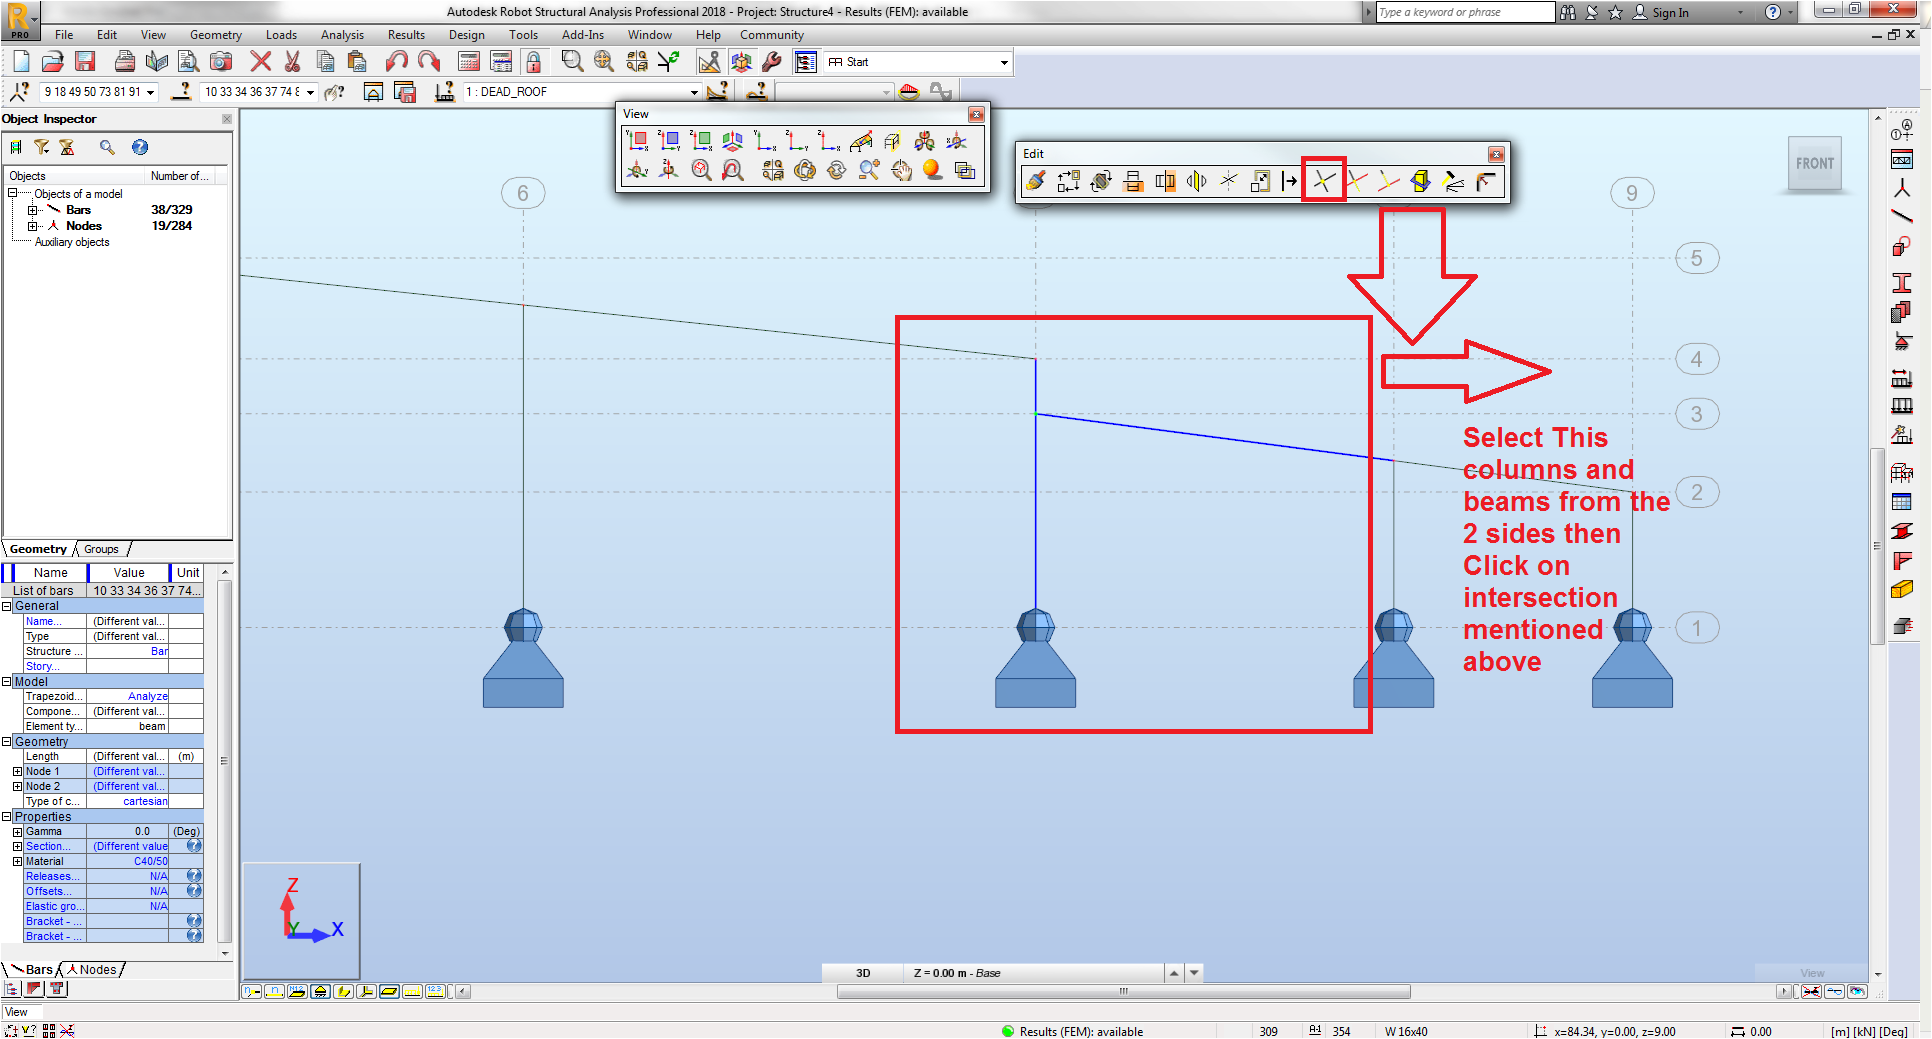The height and width of the screenshot is (1039, 1932).
Task: Click the screen capture camera icon in main toolbar
Action: pos(221,61)
